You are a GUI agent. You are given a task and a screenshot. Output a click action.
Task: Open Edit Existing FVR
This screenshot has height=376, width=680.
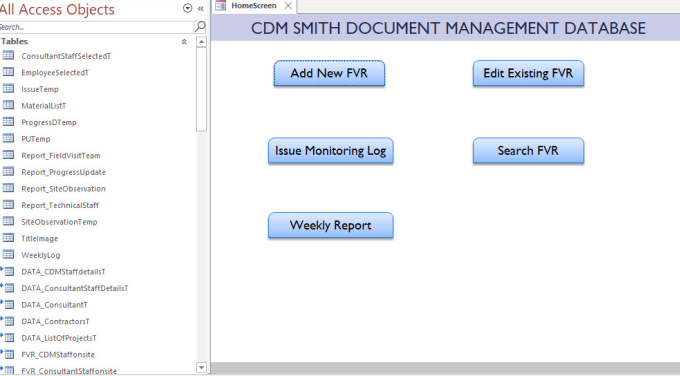pyautogui.click(x=528, y=73)
